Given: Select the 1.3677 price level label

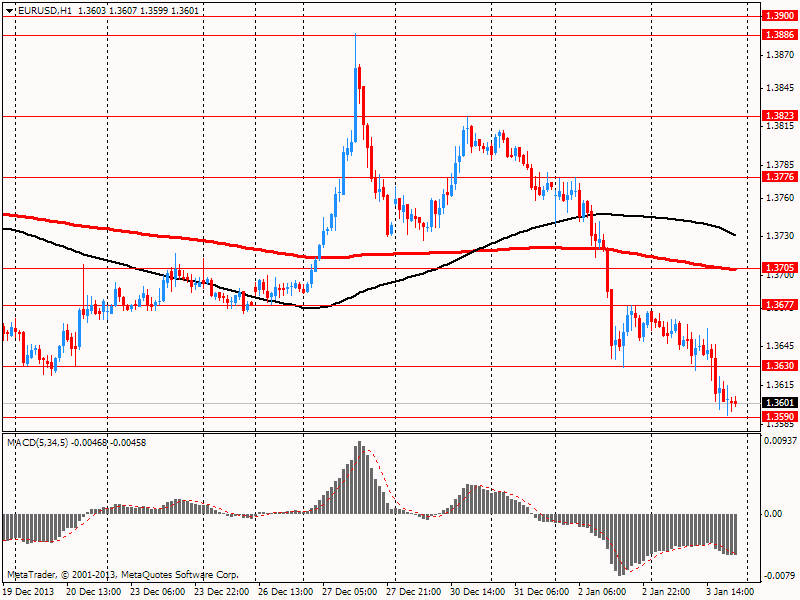Looking at the screenshot, I should click(780, 305).
